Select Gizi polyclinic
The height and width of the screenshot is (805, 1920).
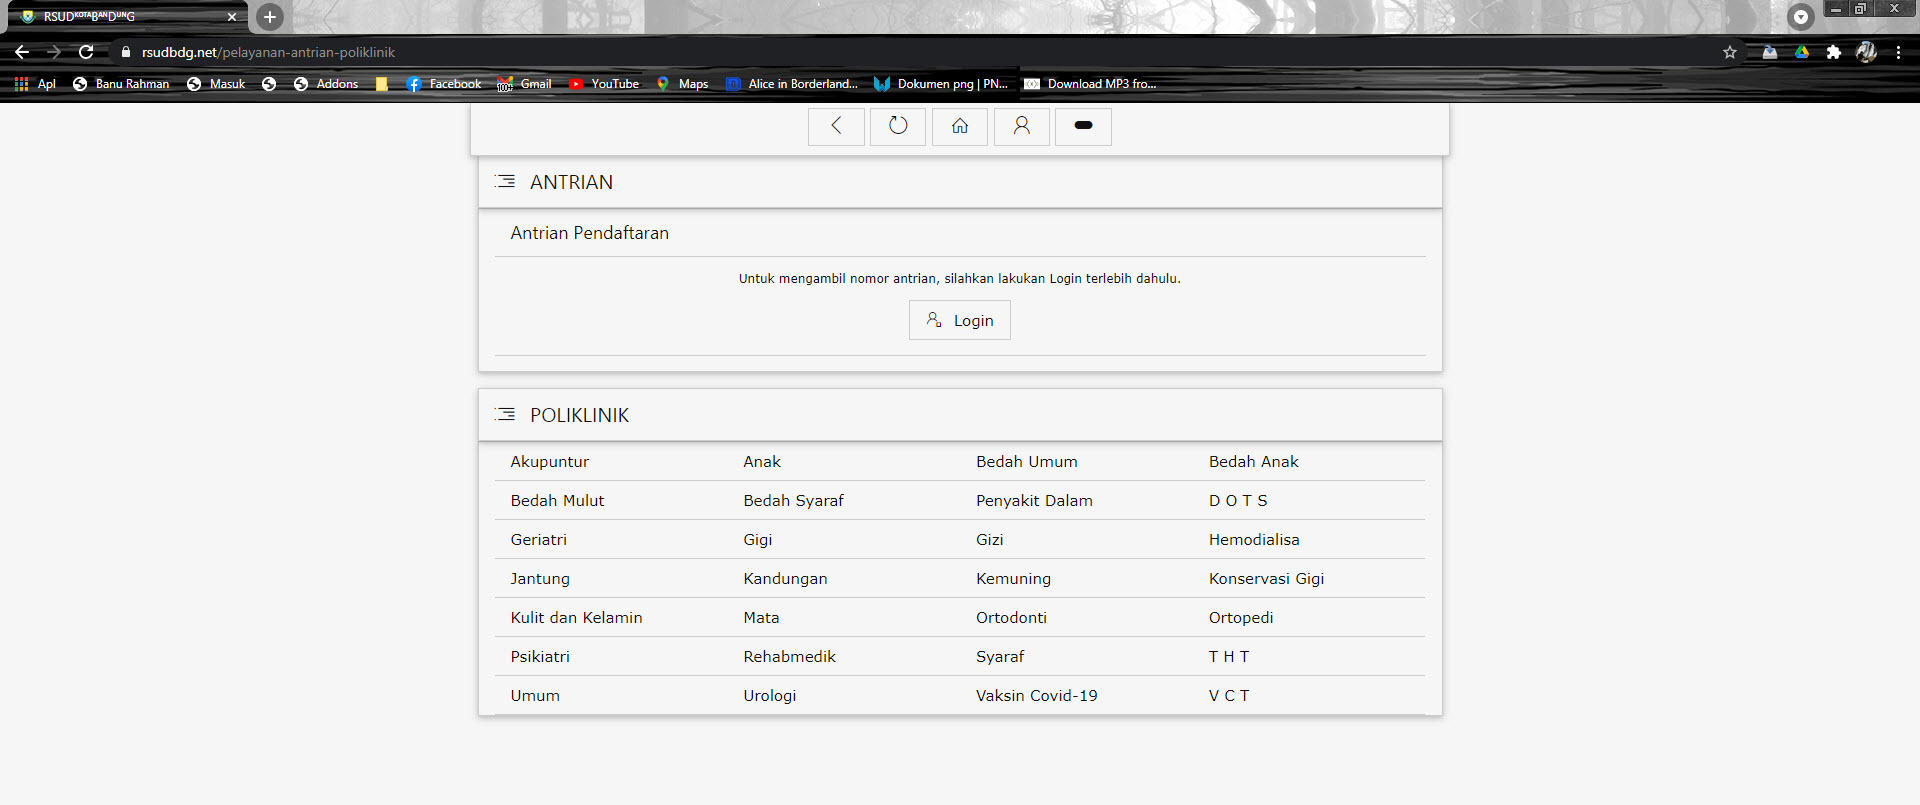pos(990,540)
